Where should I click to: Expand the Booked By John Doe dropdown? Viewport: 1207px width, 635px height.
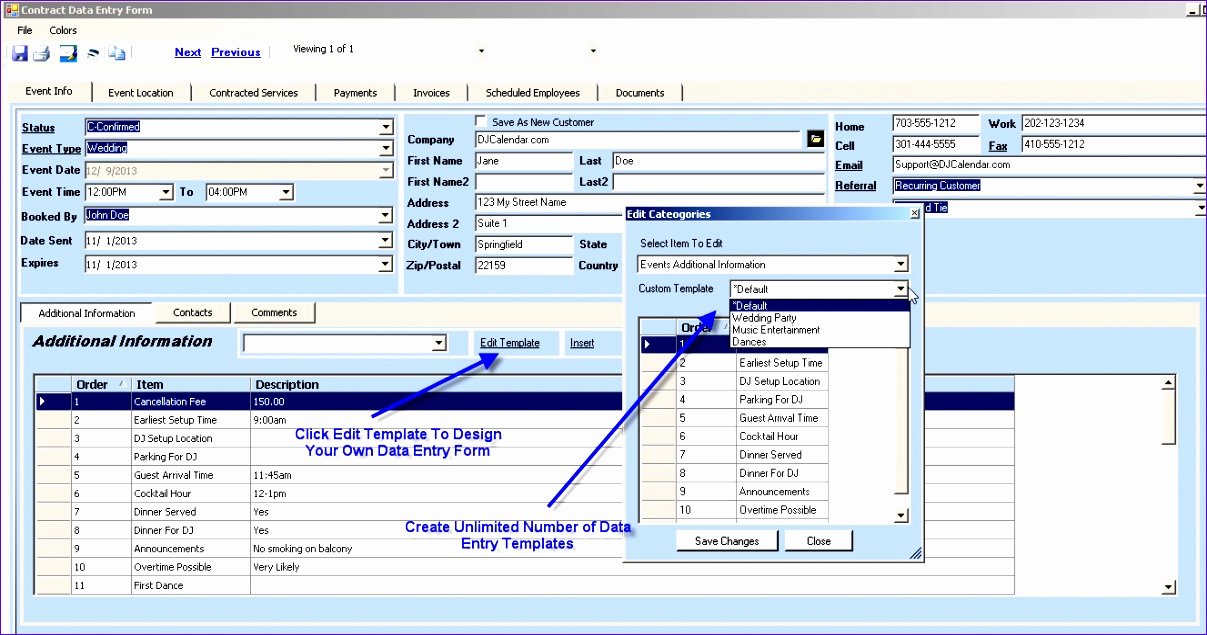coord(386,215)
